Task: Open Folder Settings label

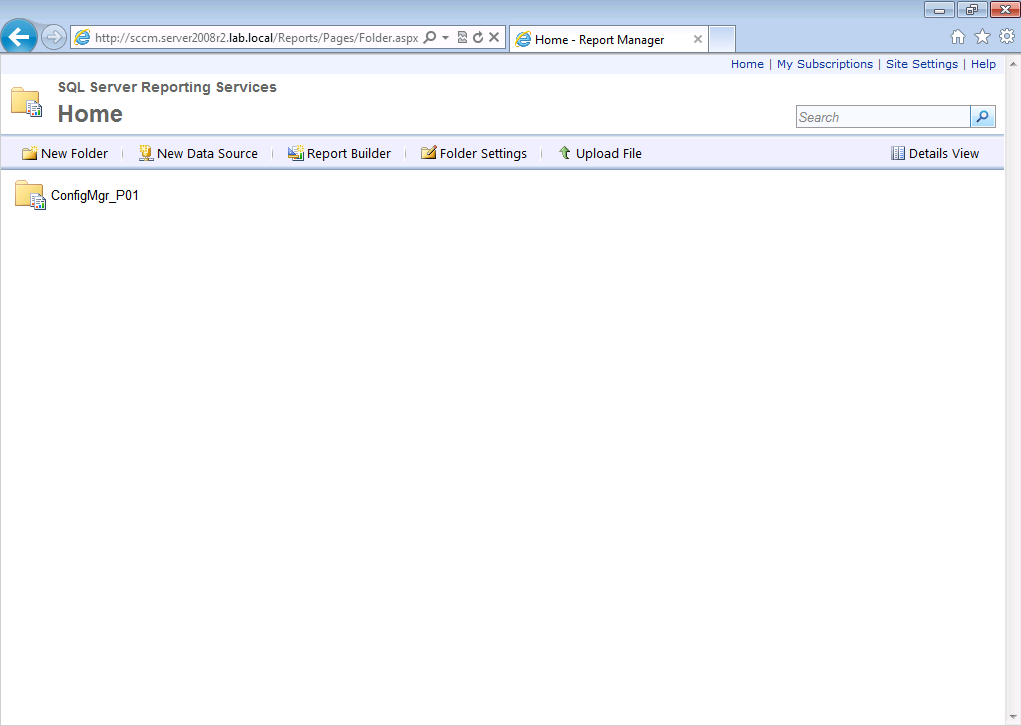Action: pos(483,154)
